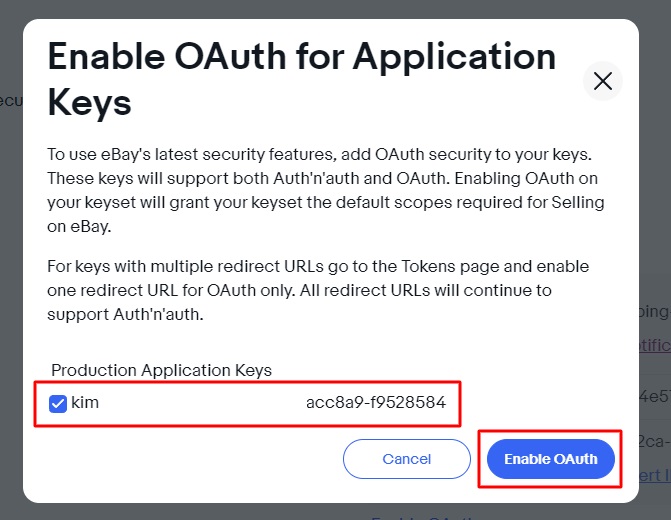
Task: Uncheck the kim application key checkbox
Action: tap(58, 404)
